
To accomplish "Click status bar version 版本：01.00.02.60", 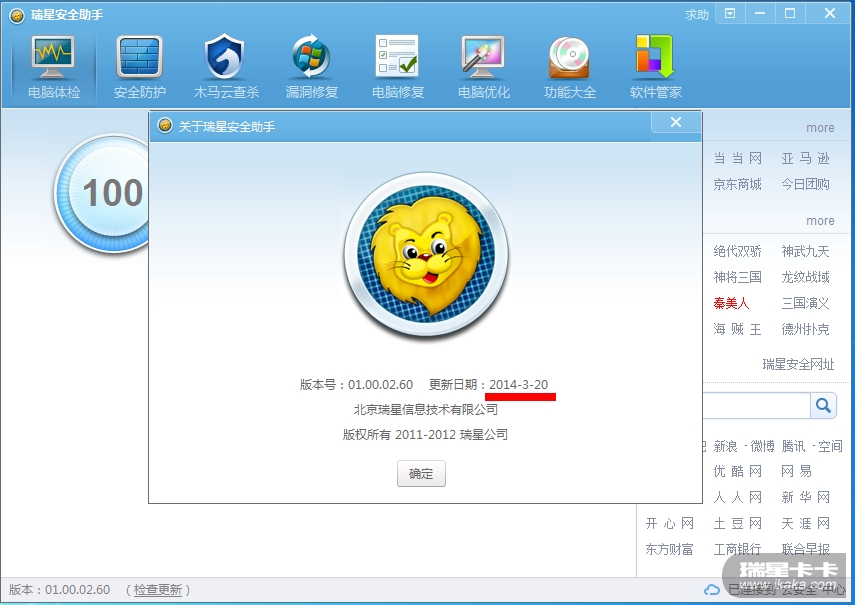I will [59, 589].
